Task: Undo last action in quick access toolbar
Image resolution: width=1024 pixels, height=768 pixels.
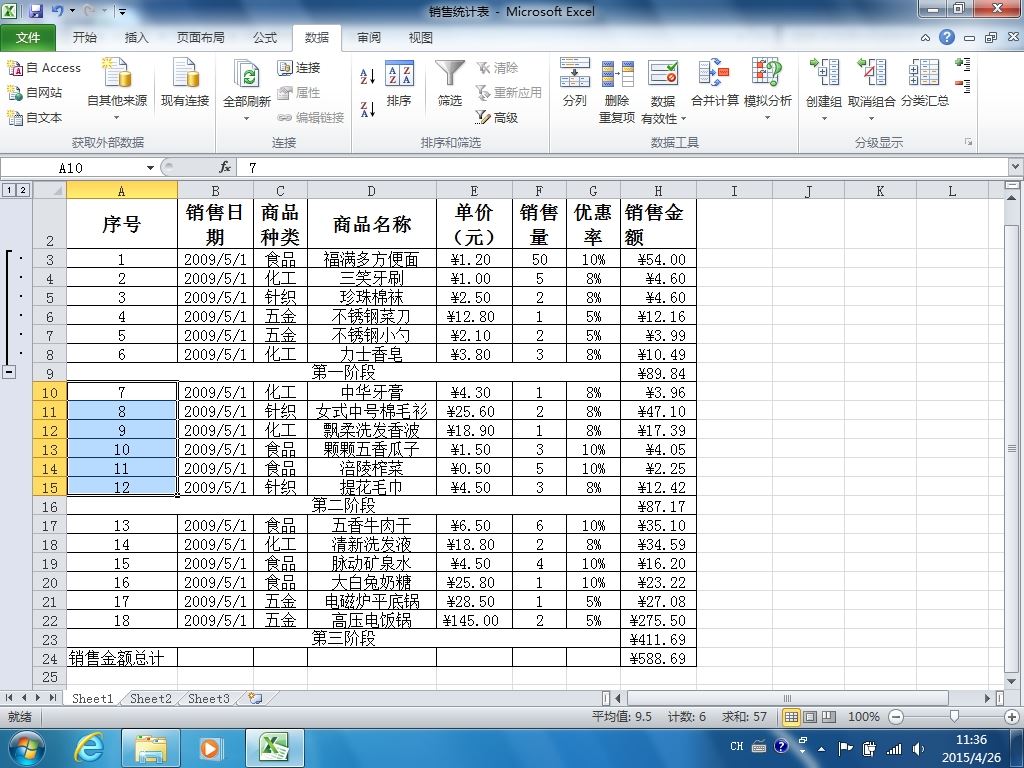Action: [57, 11]
